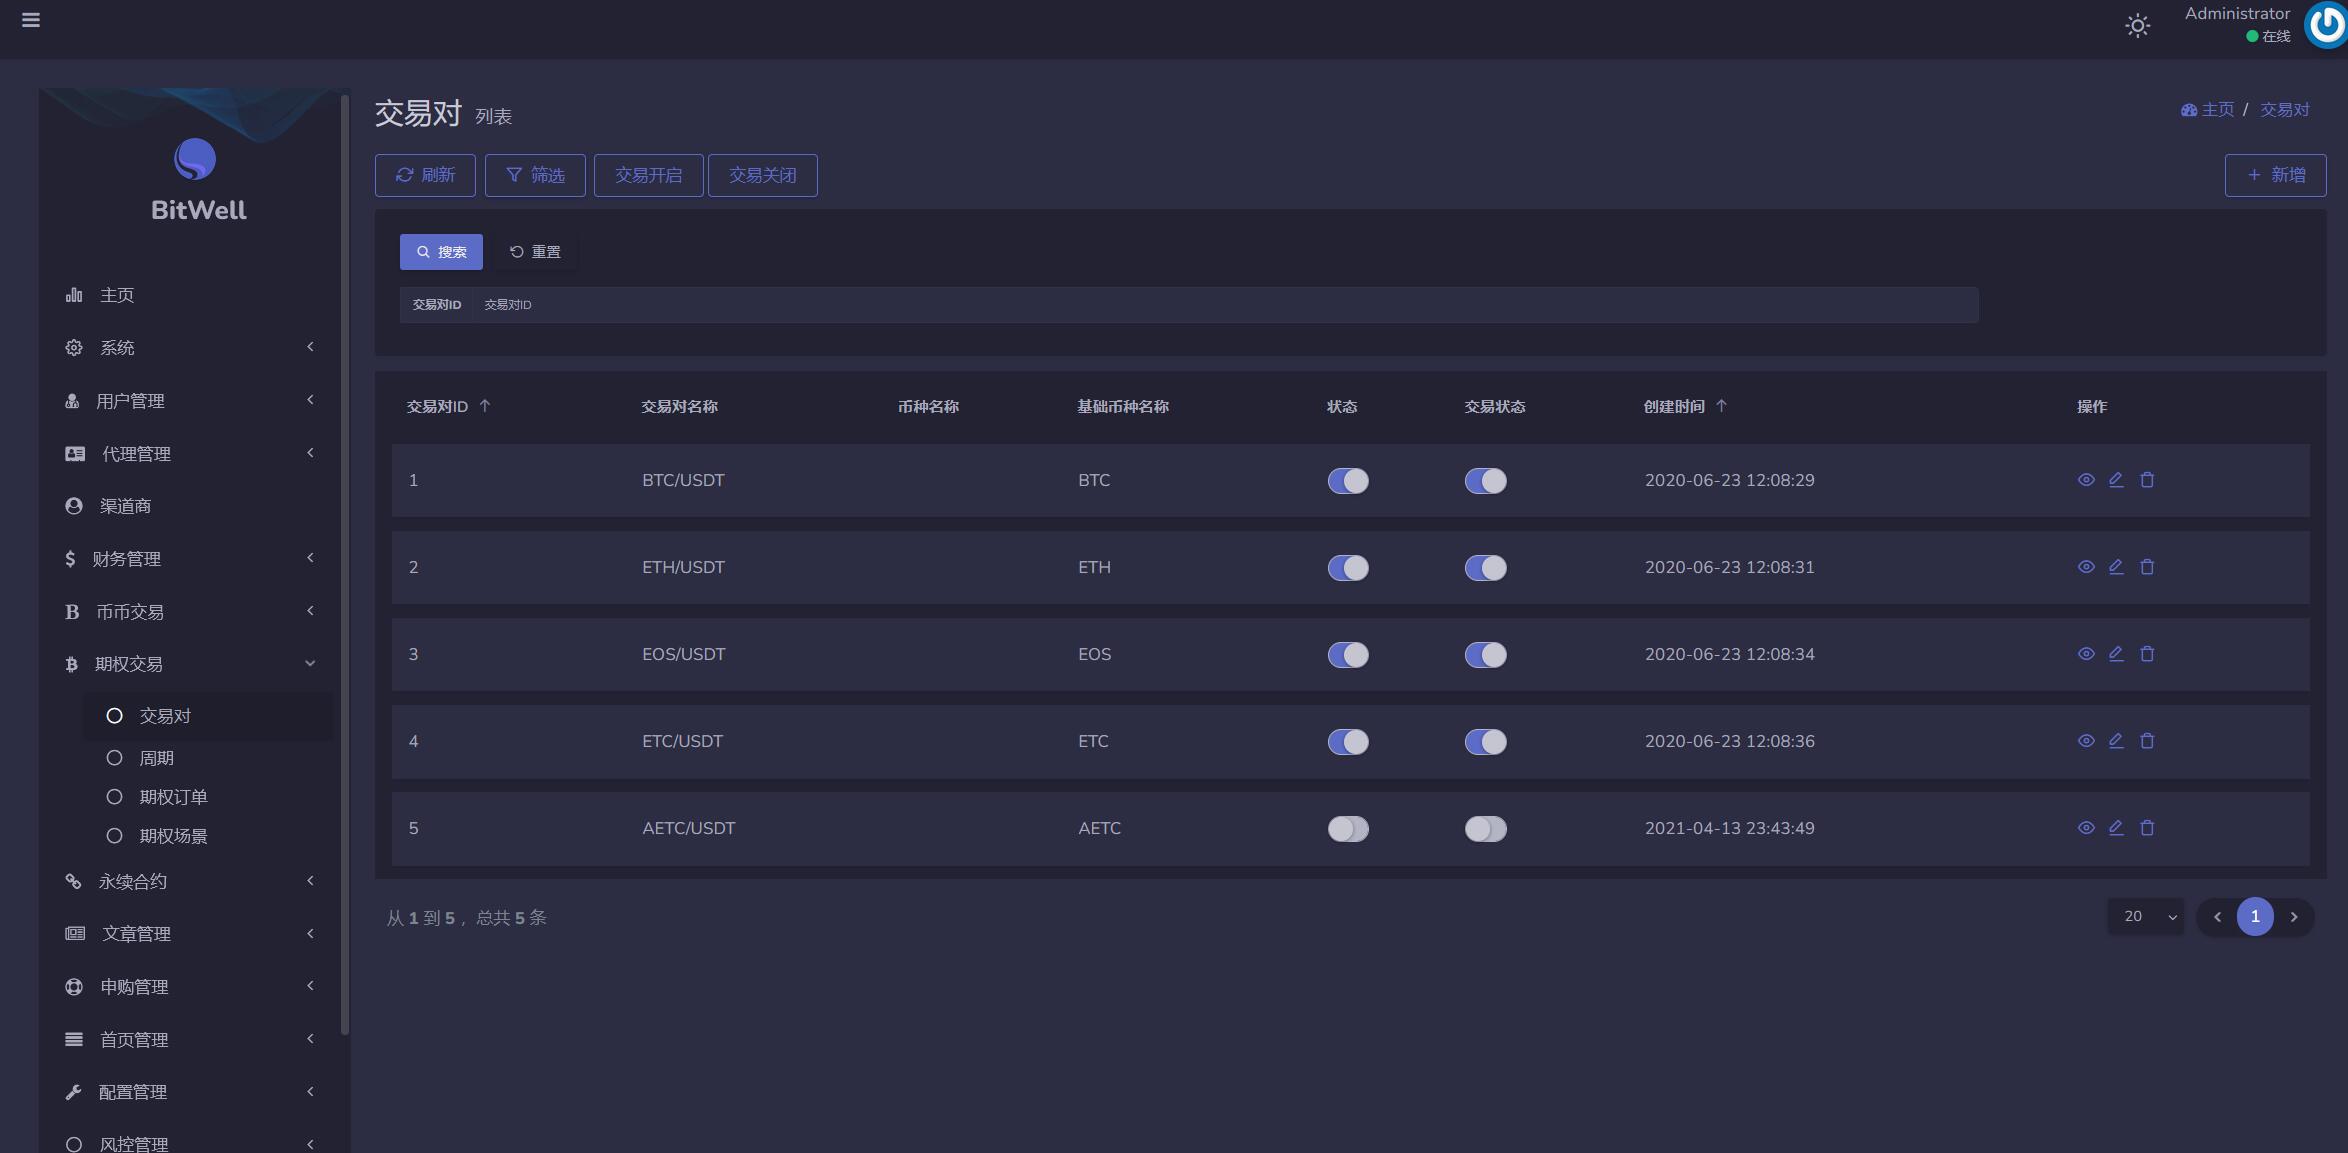2348x1153 pixels.
Task: Expand the 系统 sidebar menu
Action: click(190, 348)
